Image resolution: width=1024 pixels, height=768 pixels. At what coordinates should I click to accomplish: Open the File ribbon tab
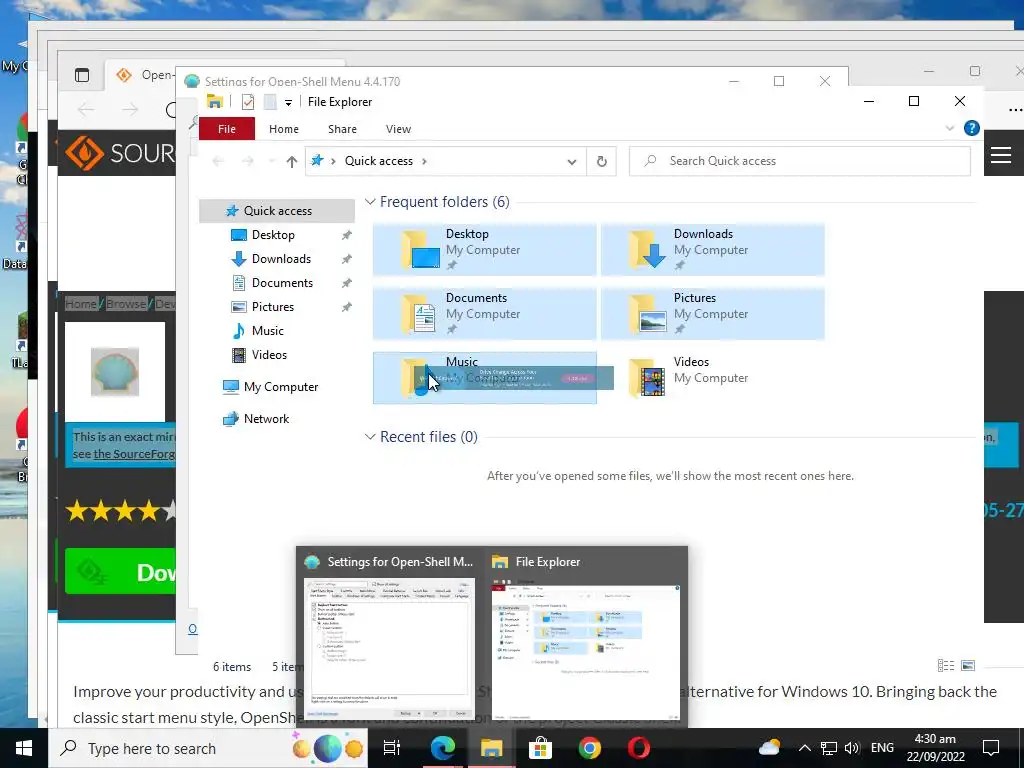227,129
